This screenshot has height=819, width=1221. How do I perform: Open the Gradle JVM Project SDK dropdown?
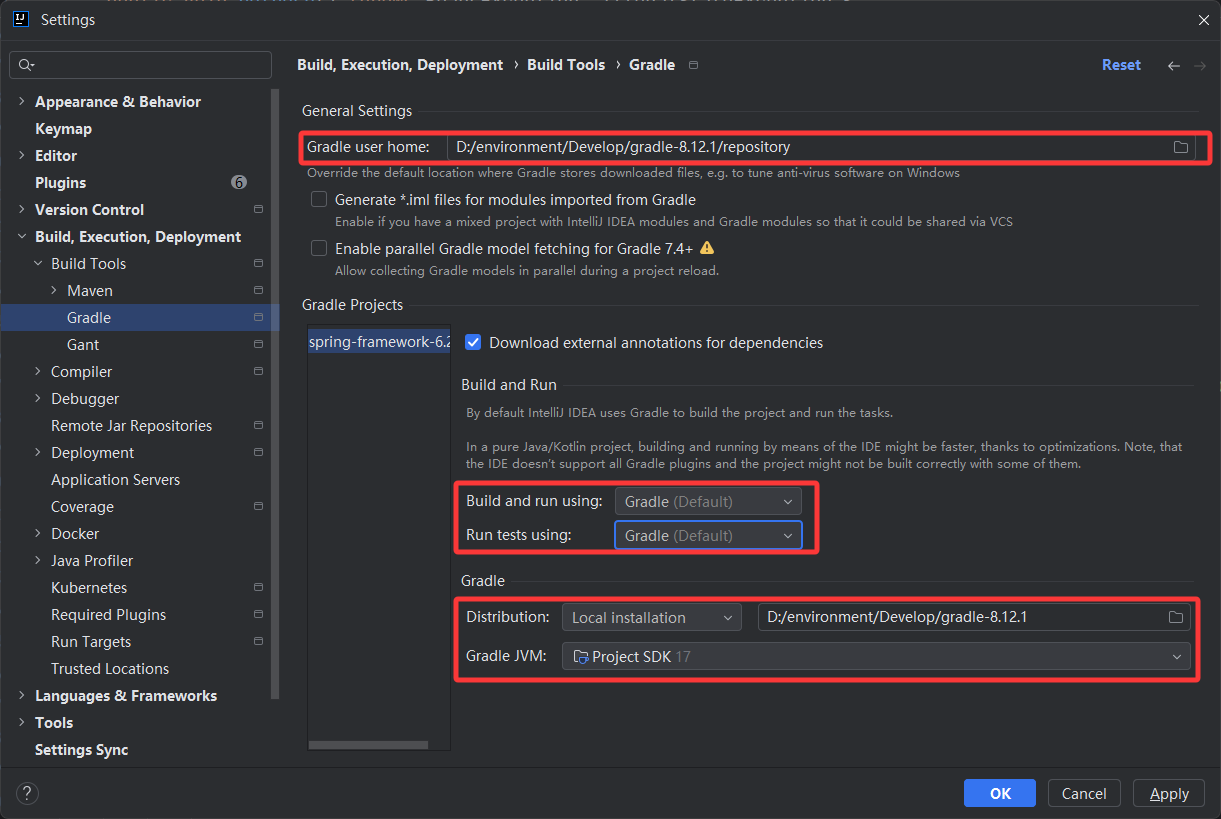876,657
